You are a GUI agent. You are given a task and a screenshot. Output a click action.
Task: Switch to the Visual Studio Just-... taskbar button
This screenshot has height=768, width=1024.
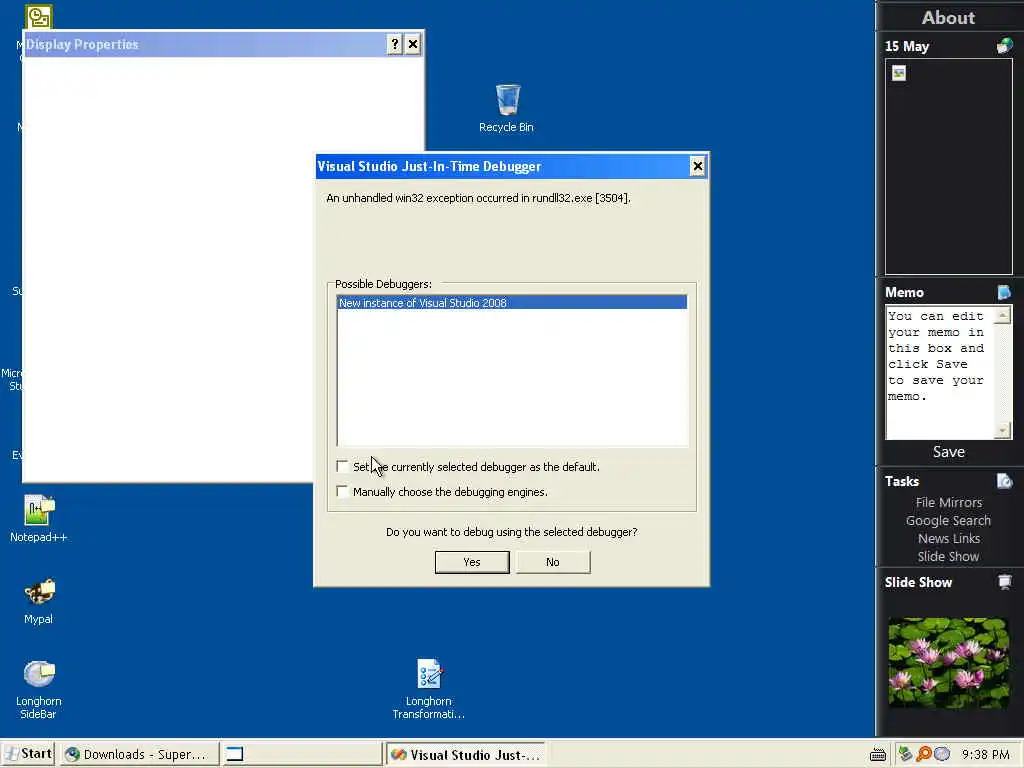[x=466, y=754]
